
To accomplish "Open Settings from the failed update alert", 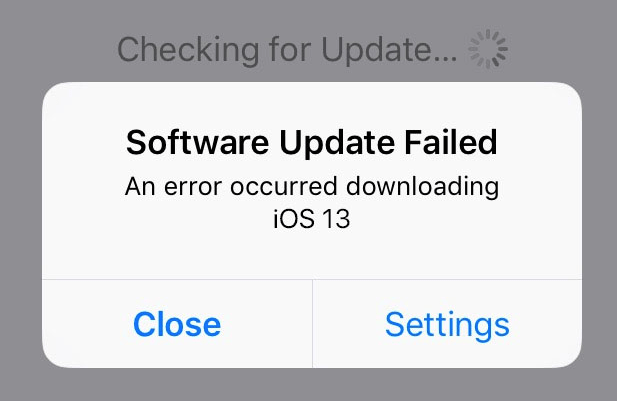I will pos(447,324).
